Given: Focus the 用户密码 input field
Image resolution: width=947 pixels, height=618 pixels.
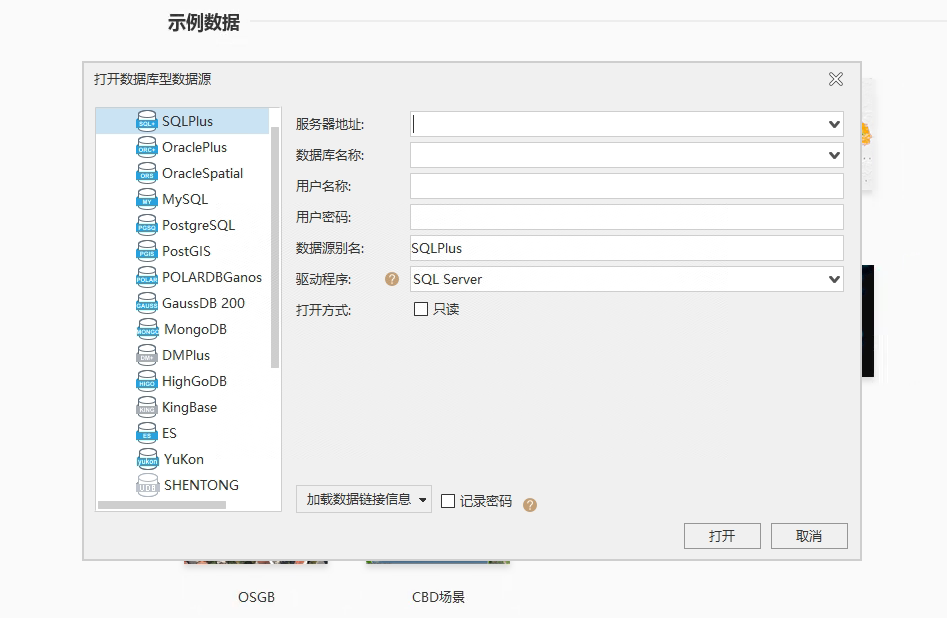Looking at the screenshot, I should (x=627, y=217).
